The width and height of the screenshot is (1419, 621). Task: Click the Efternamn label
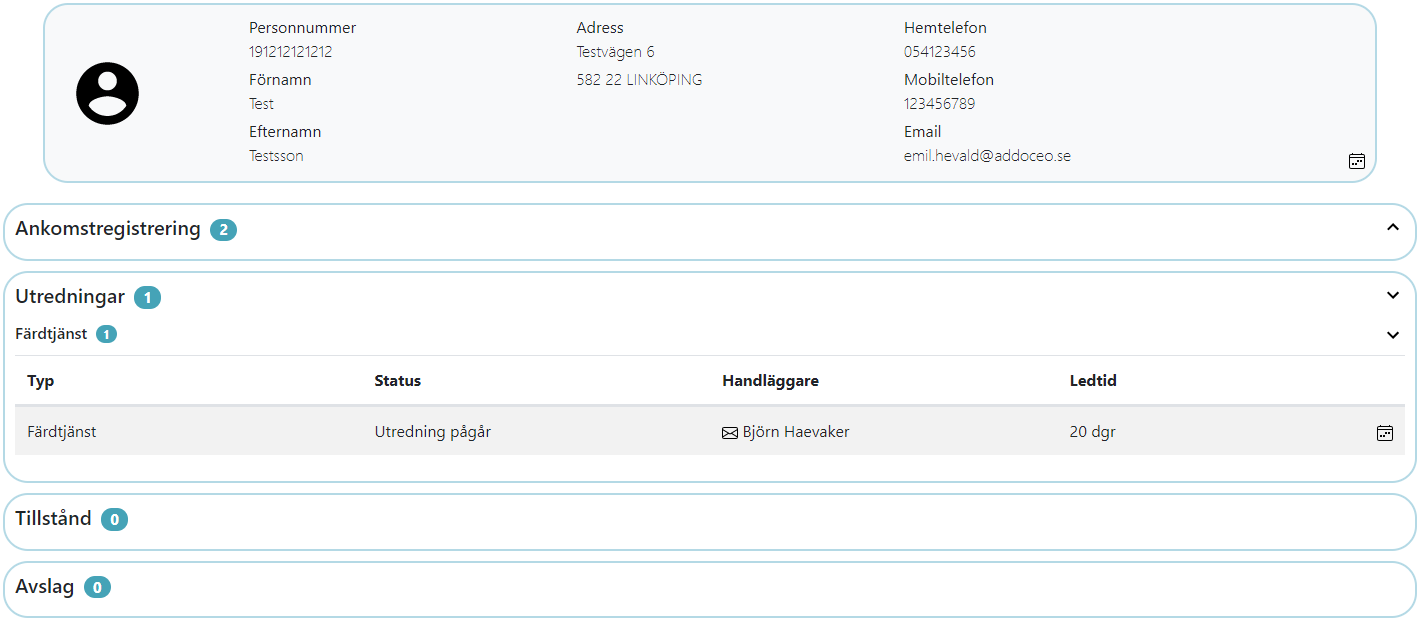[x=285, y=132]
